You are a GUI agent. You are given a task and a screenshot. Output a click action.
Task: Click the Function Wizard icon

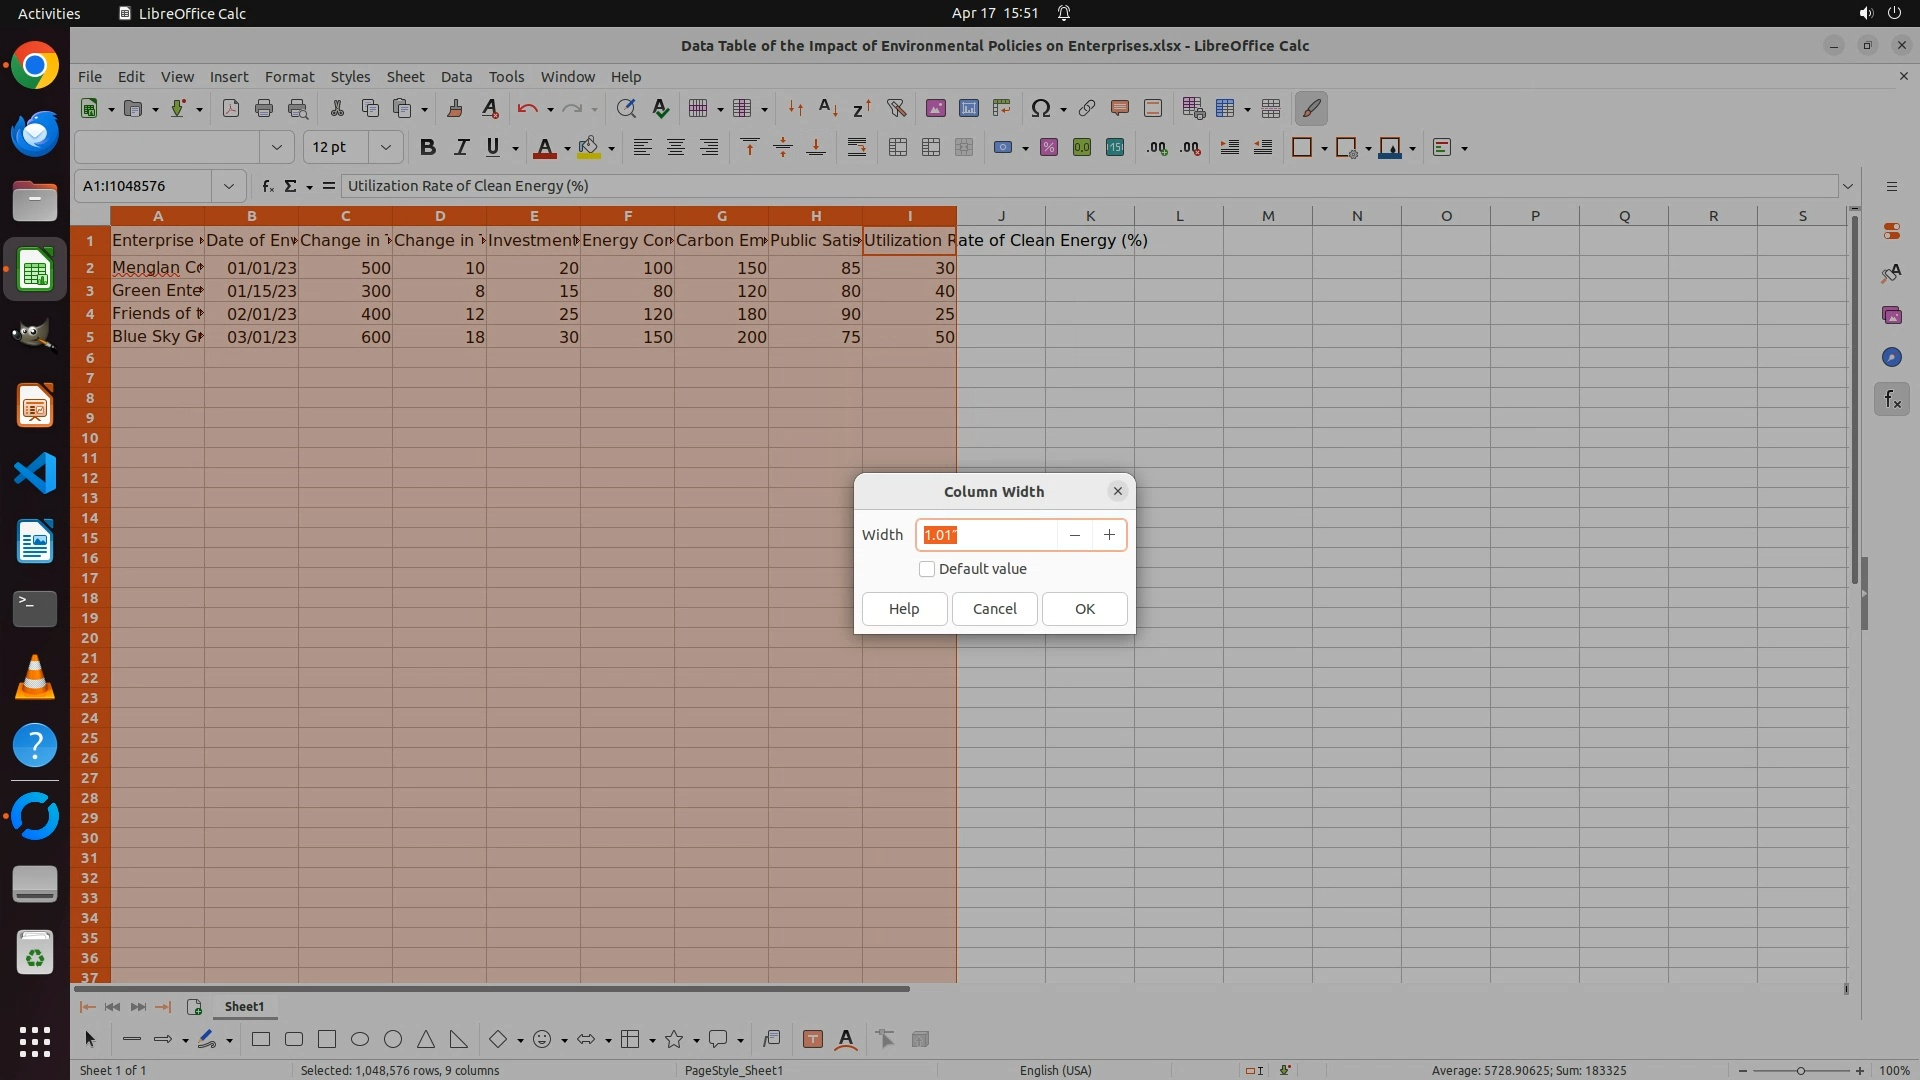267,186
